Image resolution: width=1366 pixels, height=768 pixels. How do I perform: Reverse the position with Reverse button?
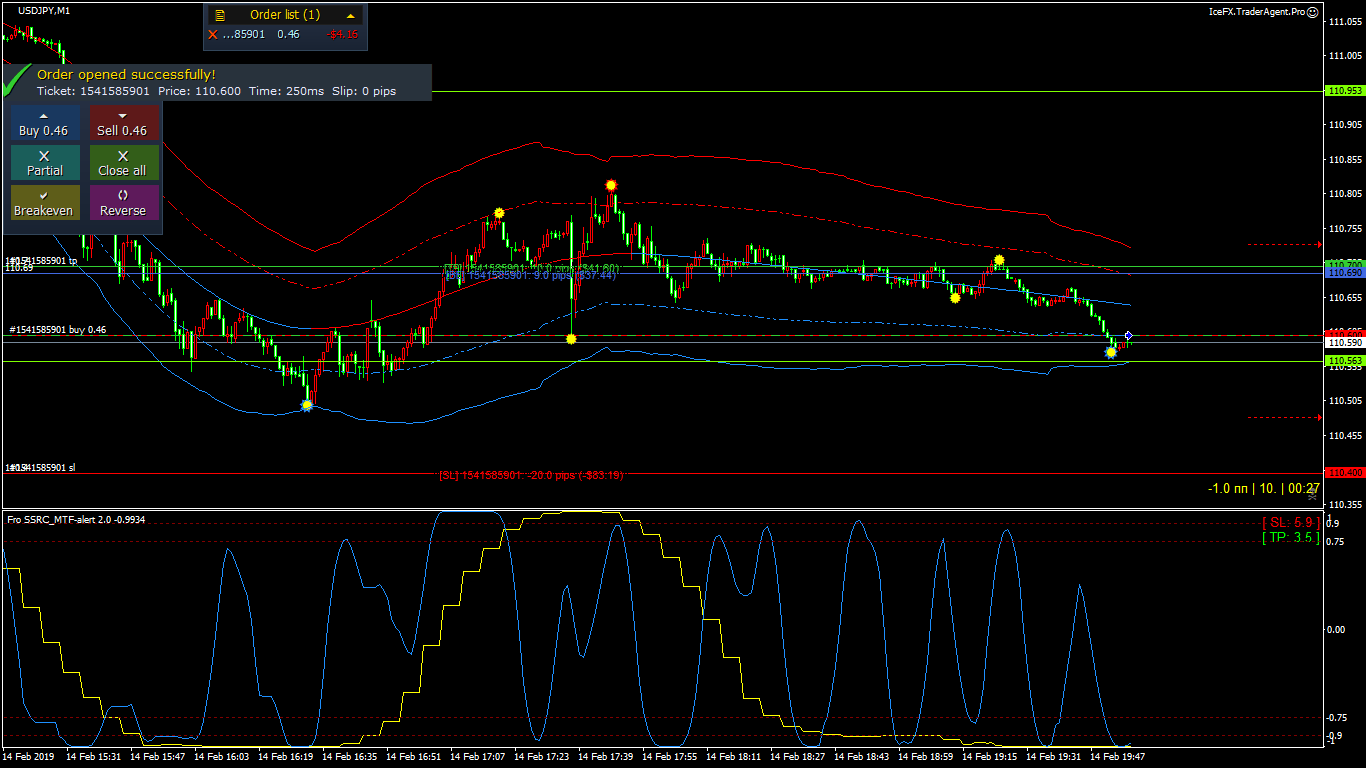[123, 203]
